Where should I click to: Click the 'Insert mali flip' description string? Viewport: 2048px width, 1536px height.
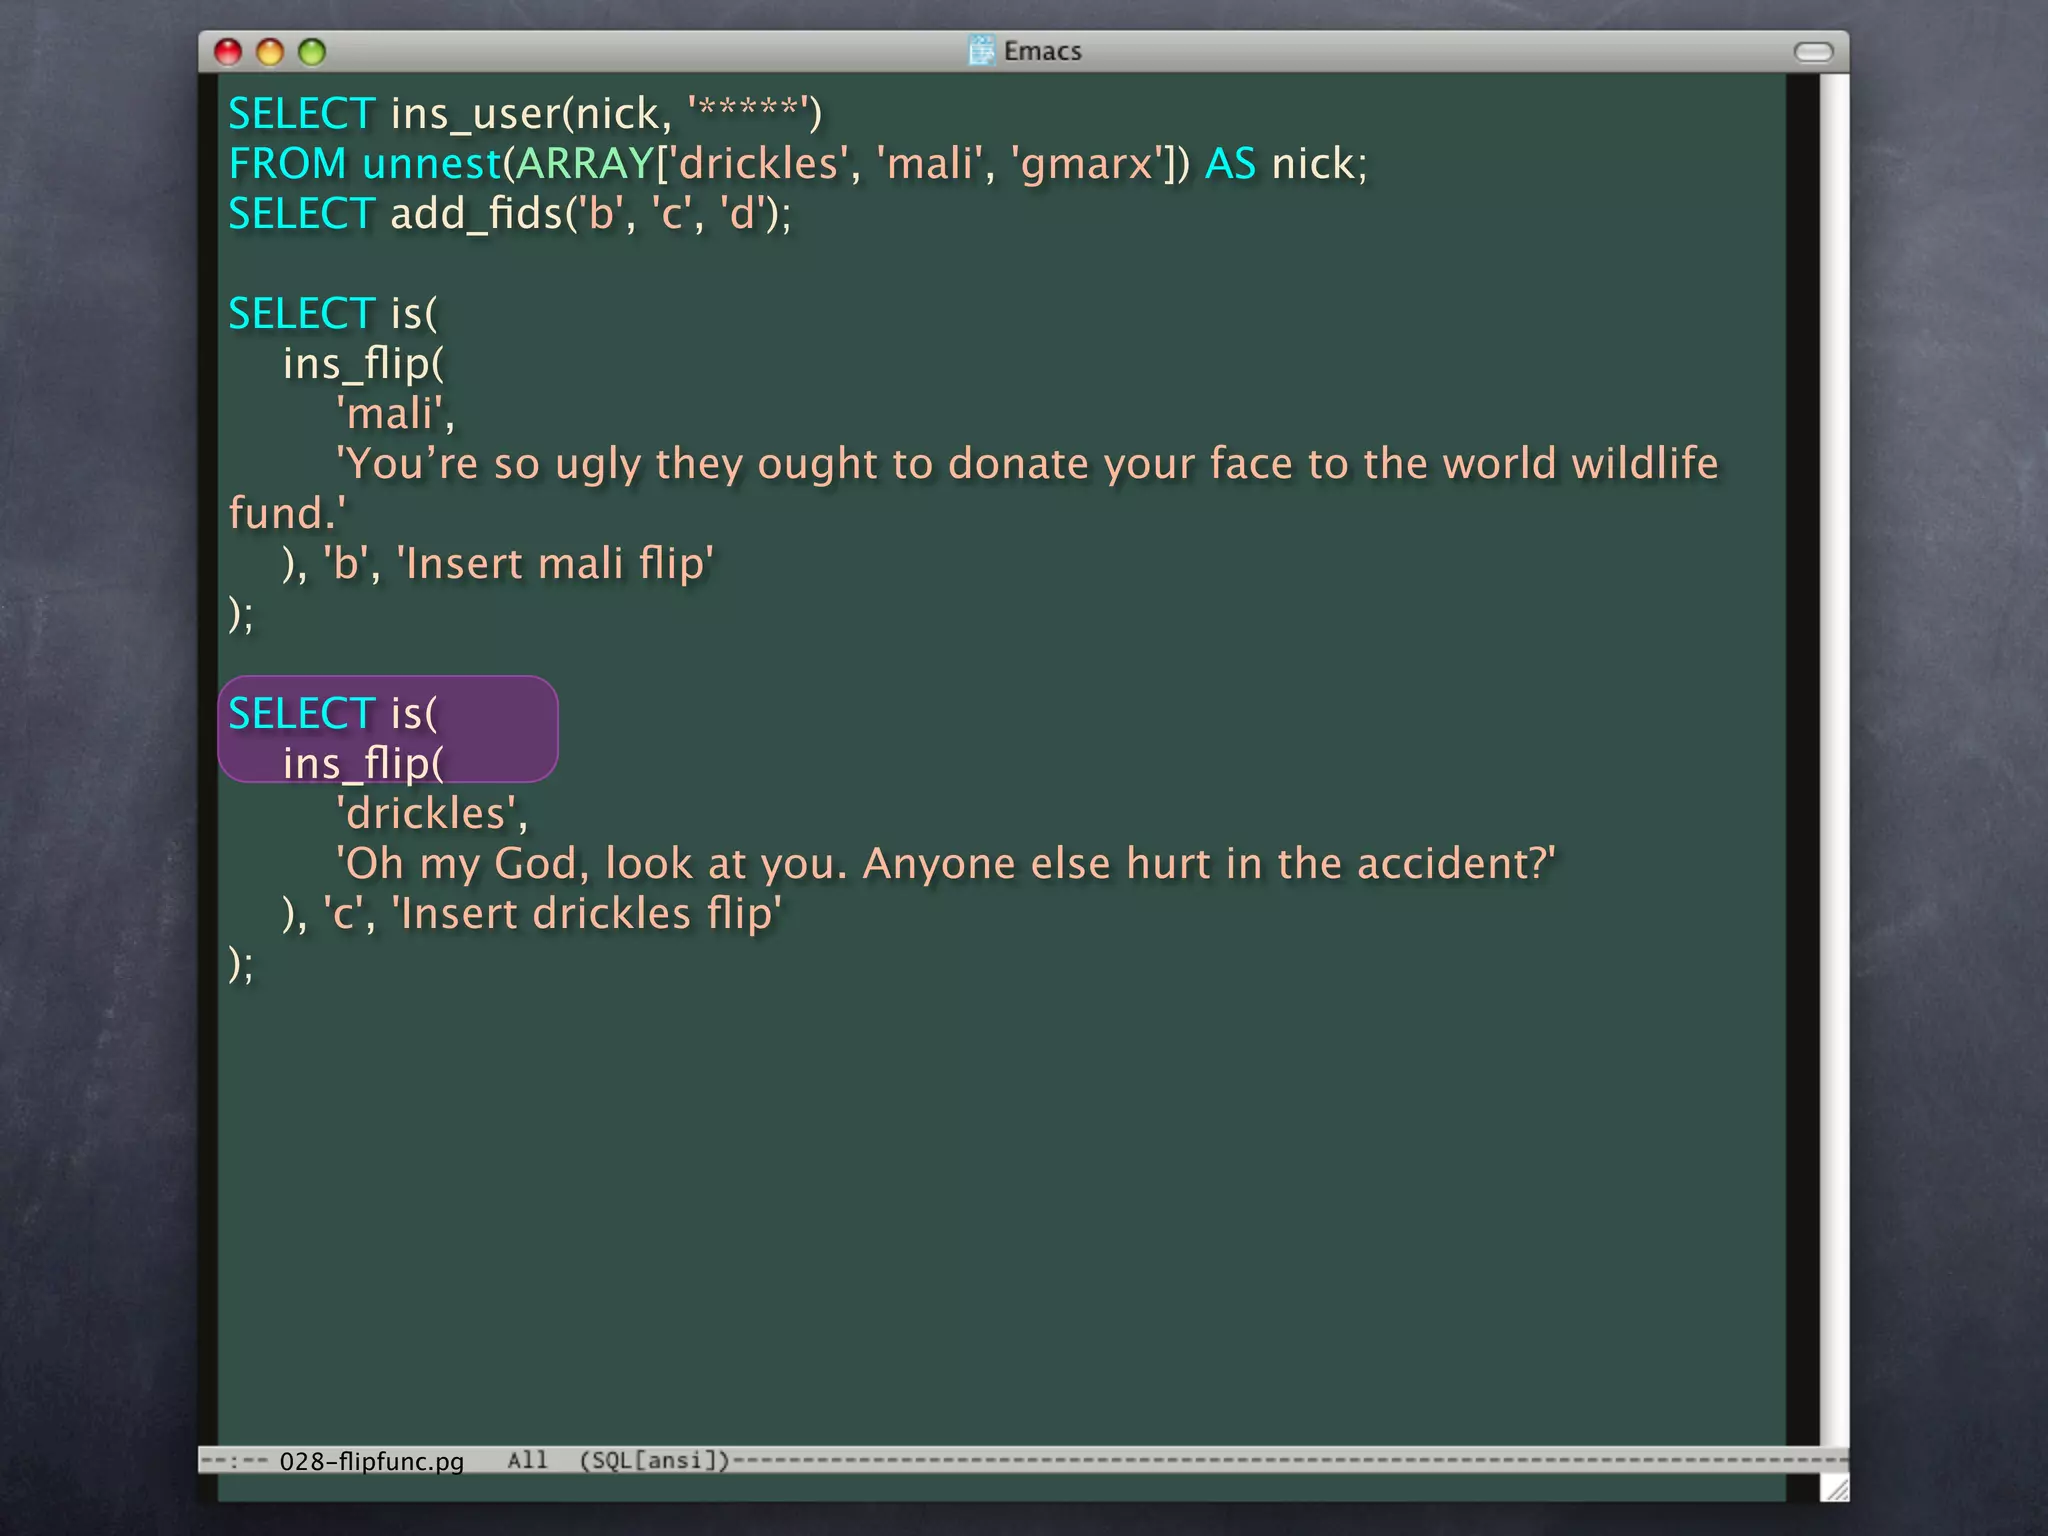tap(556, 564)
